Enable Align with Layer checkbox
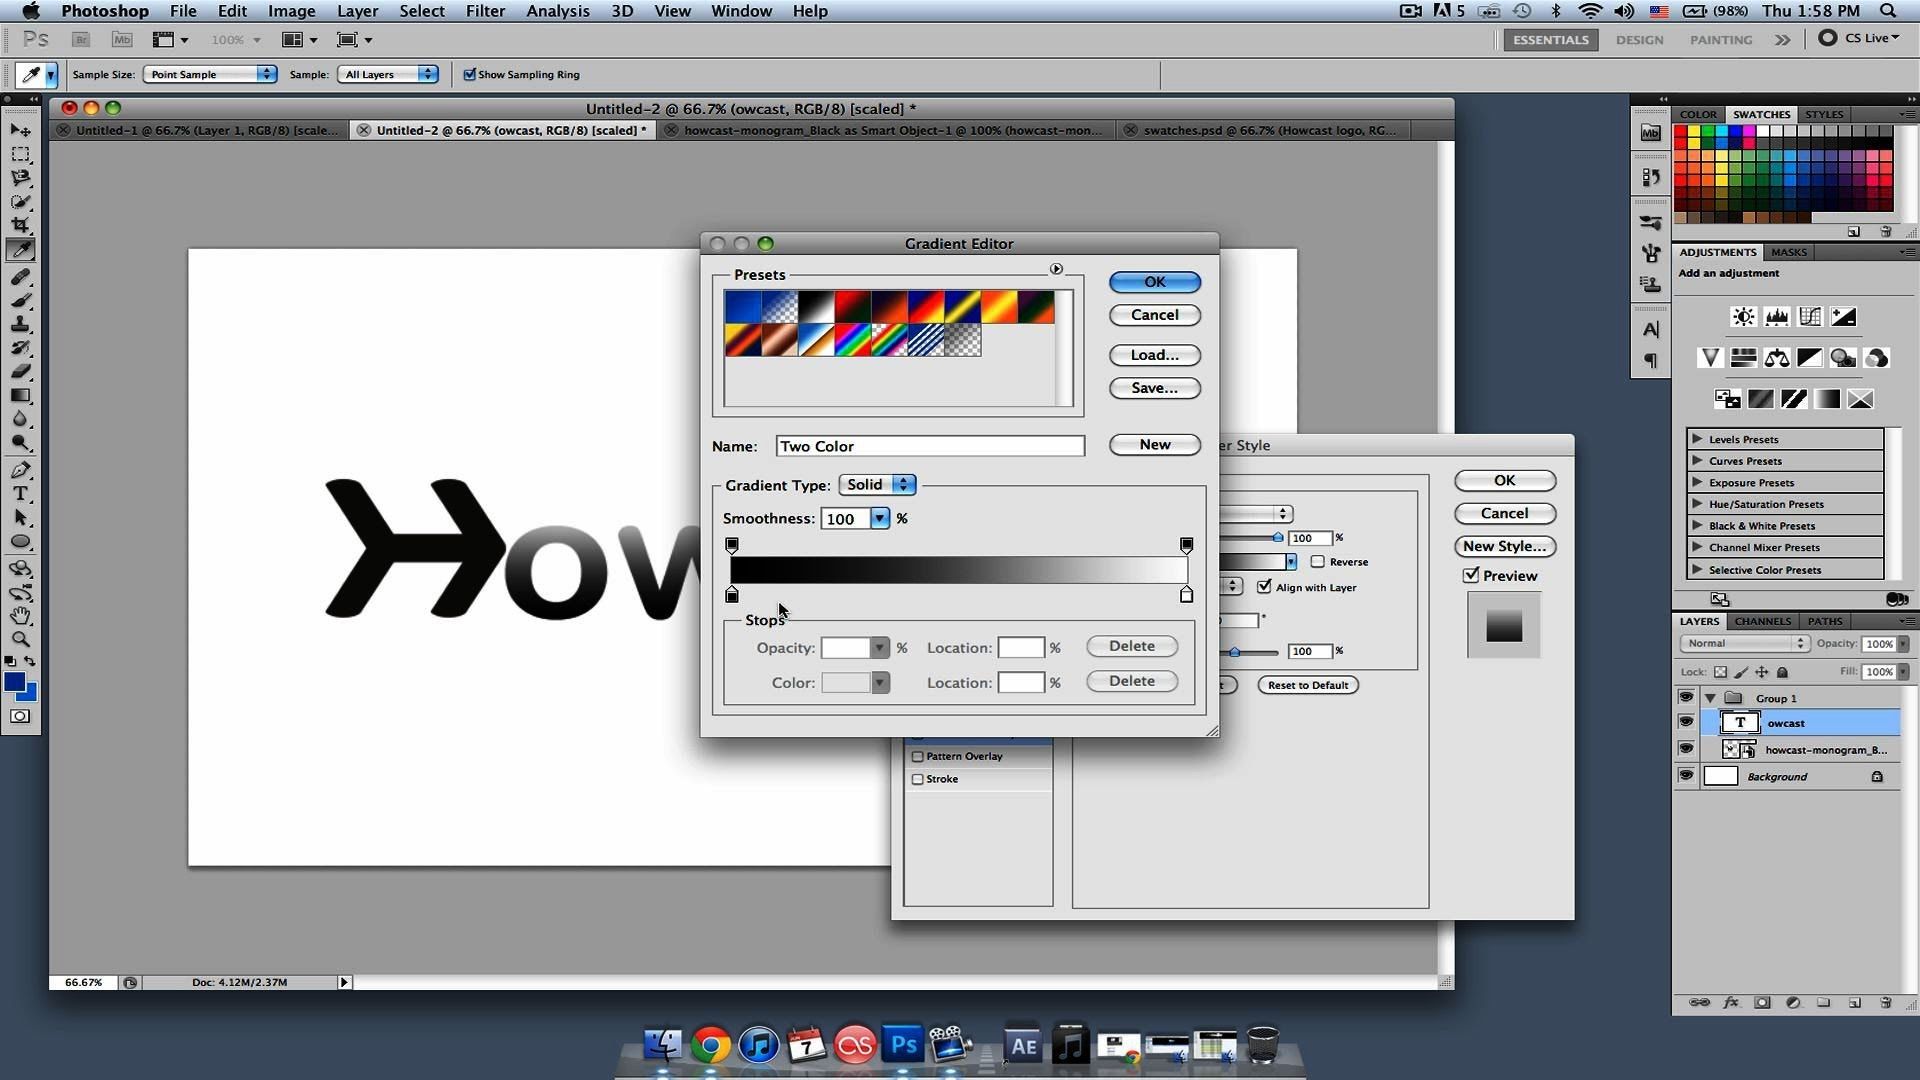This screenshot has width=1920, height=1080. coord(1261,585)
